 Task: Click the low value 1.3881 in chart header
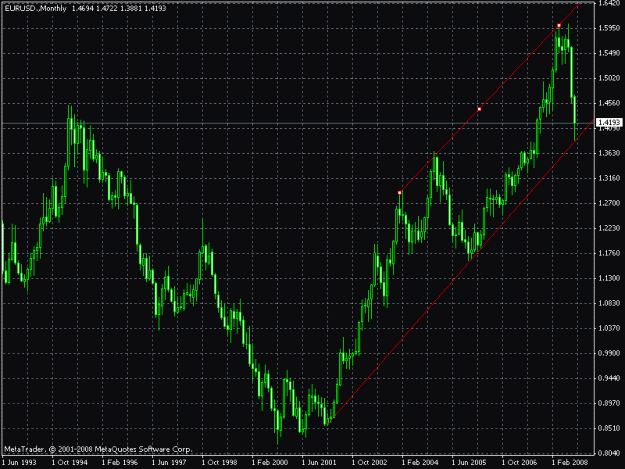tap(131, 8)
